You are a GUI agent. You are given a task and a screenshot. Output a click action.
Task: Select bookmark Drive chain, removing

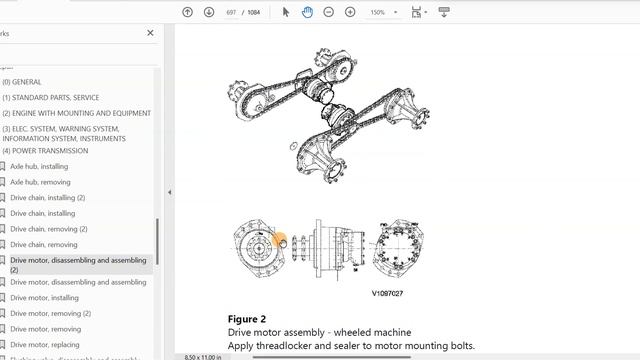coord(44,244)
